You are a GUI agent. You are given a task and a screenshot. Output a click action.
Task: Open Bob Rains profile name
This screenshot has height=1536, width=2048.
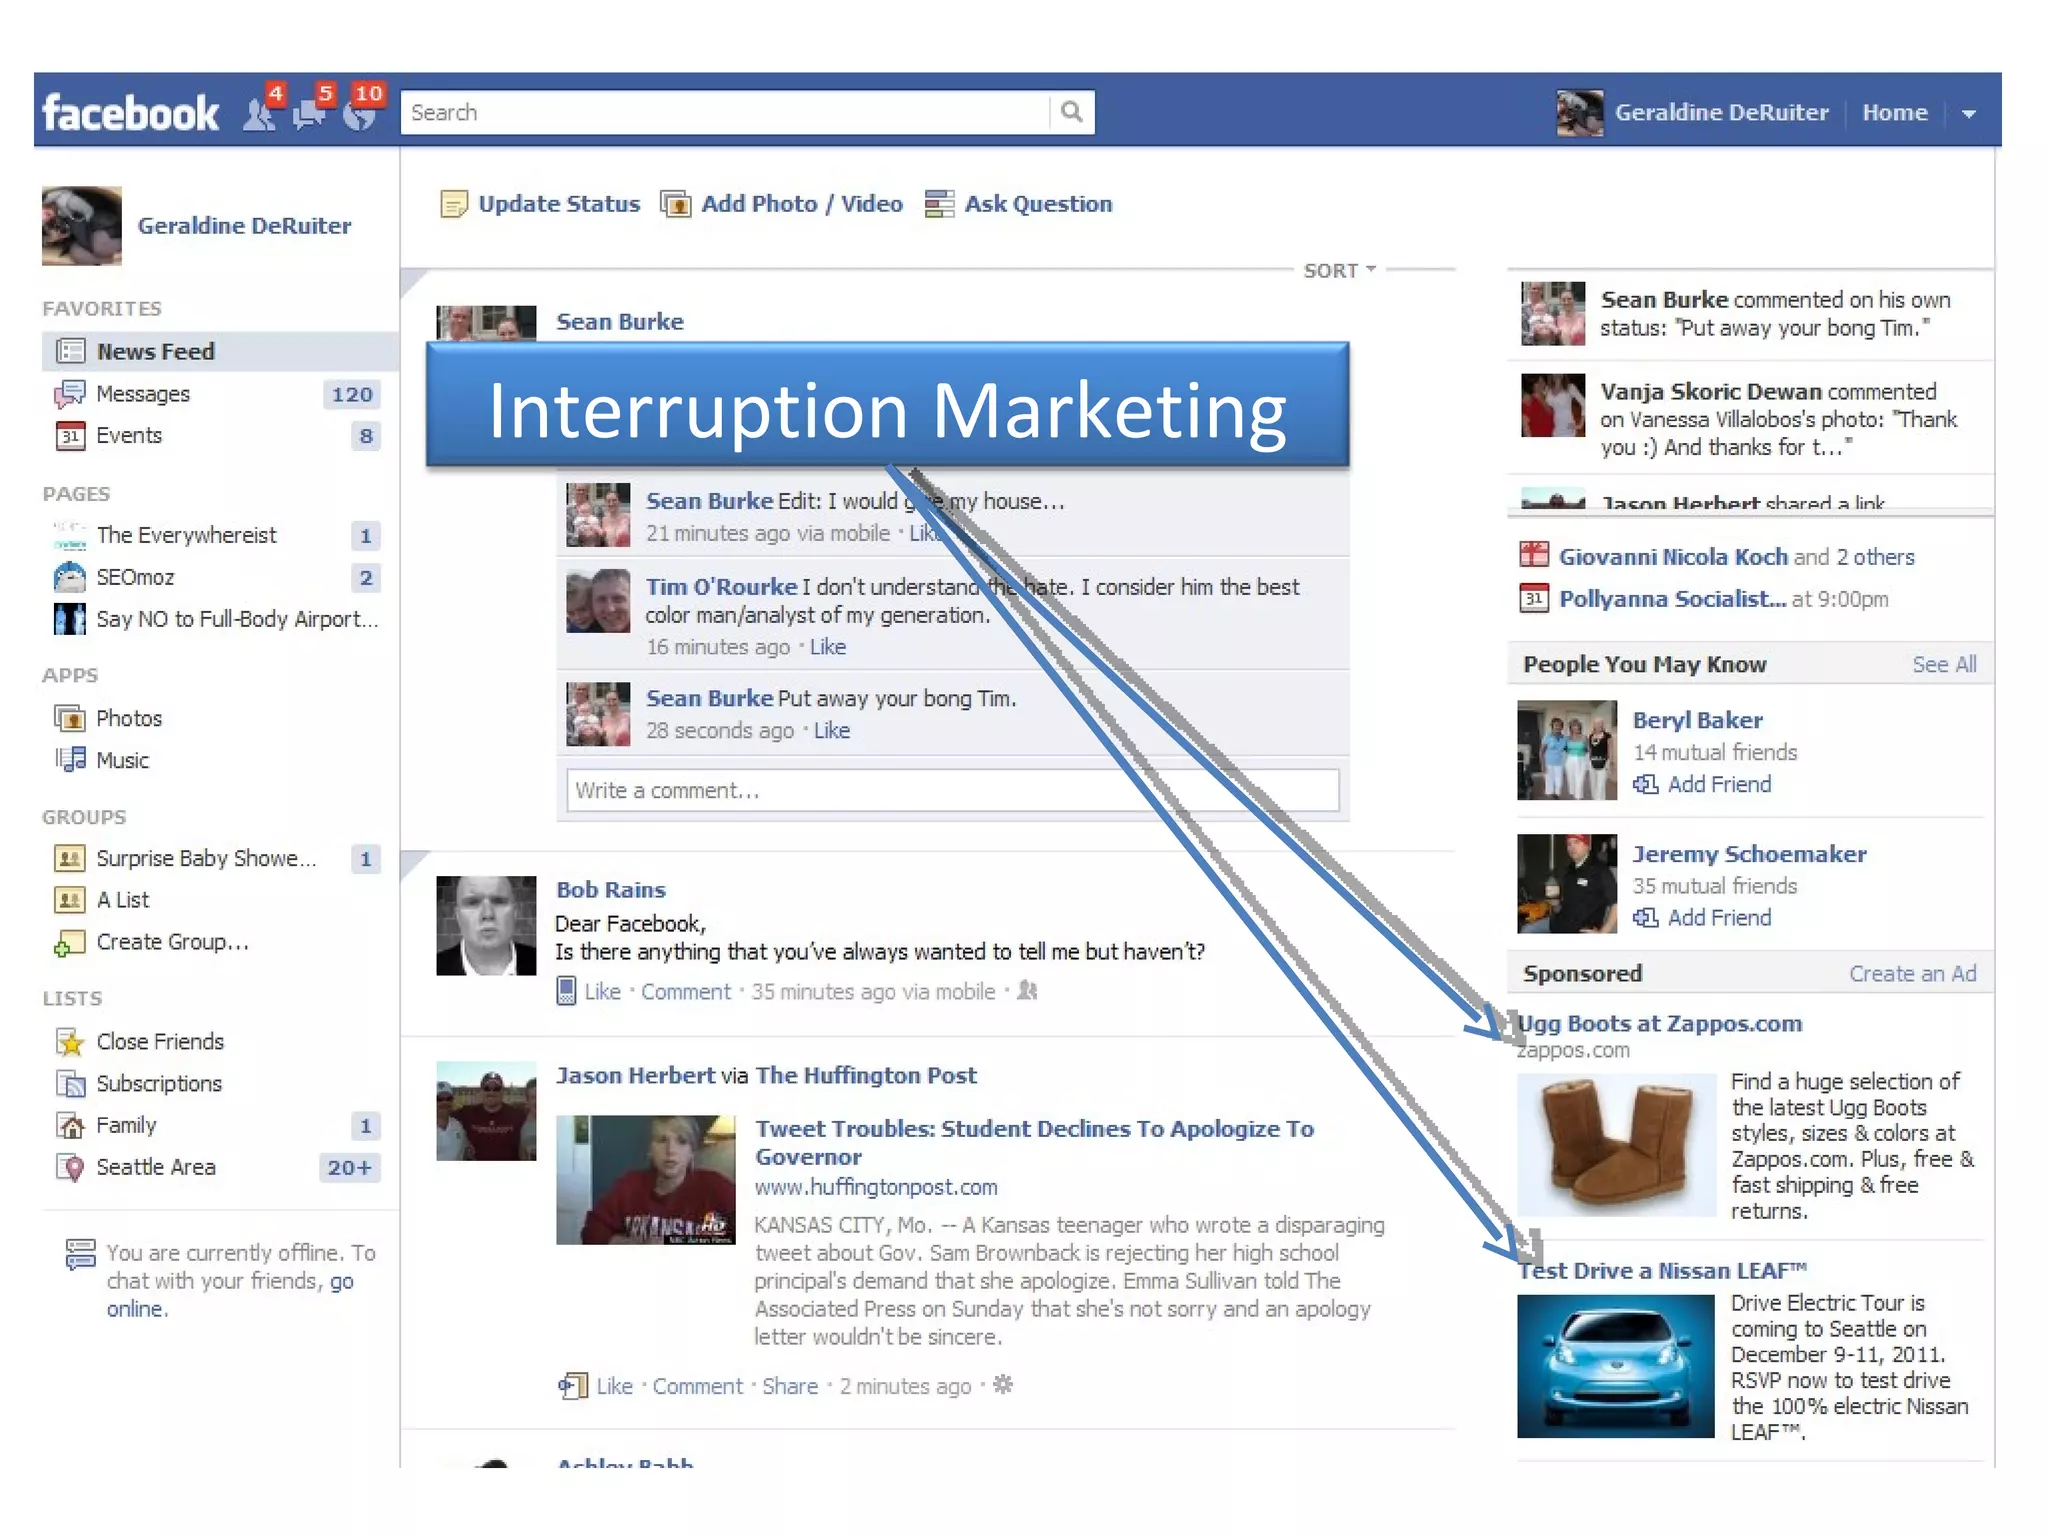point(610,890)
